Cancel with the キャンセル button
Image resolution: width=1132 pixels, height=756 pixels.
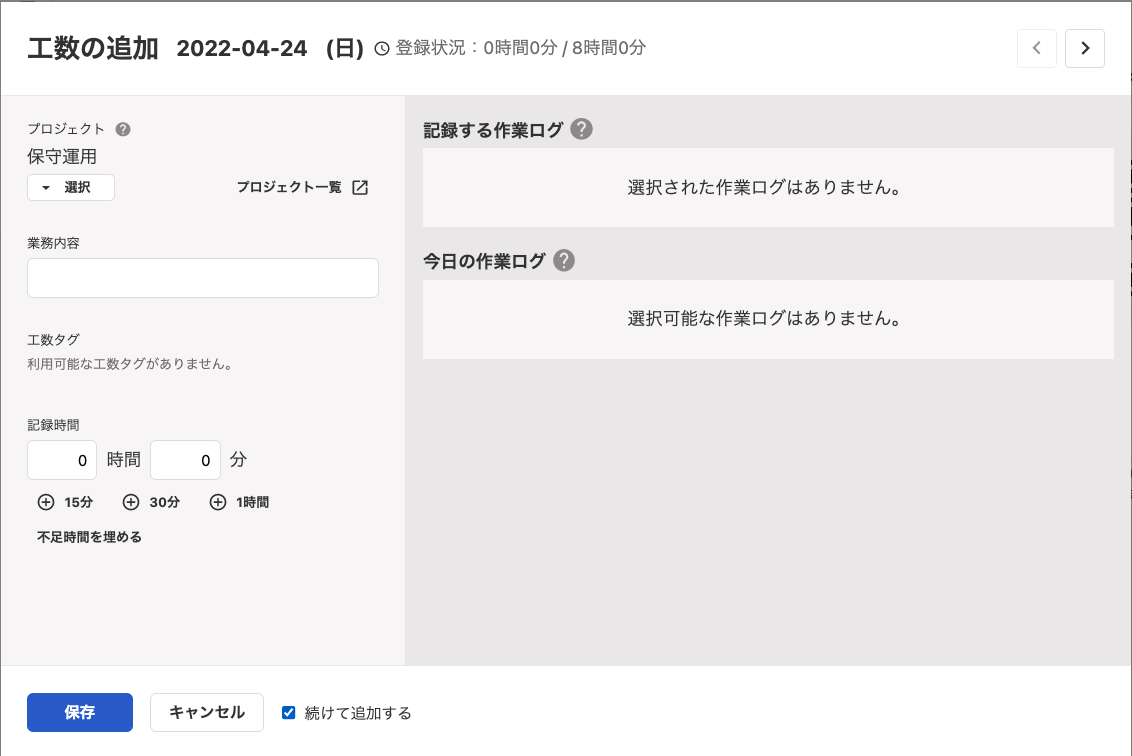(x=207, y=713)
